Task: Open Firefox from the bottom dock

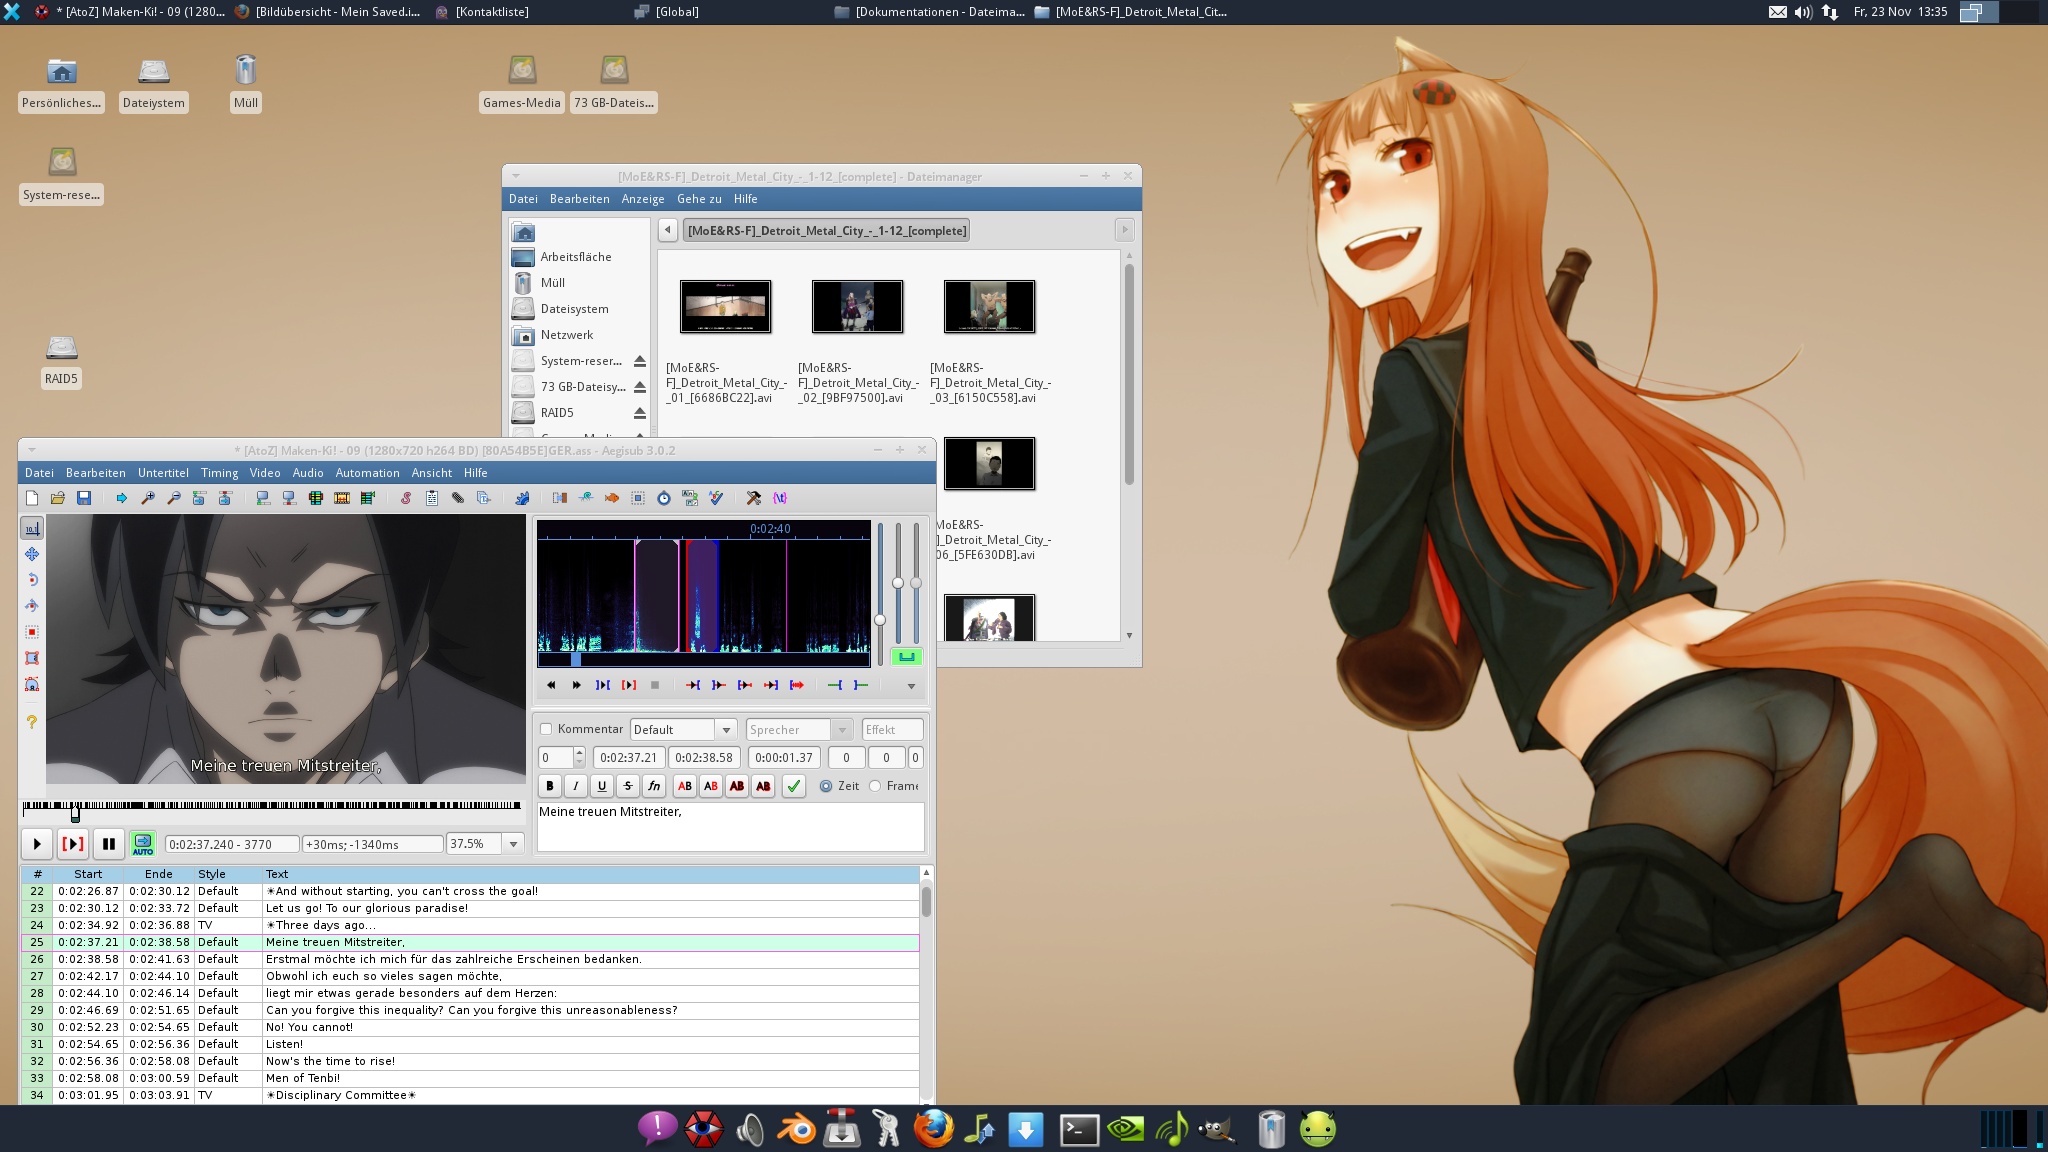Action: 933,1129
